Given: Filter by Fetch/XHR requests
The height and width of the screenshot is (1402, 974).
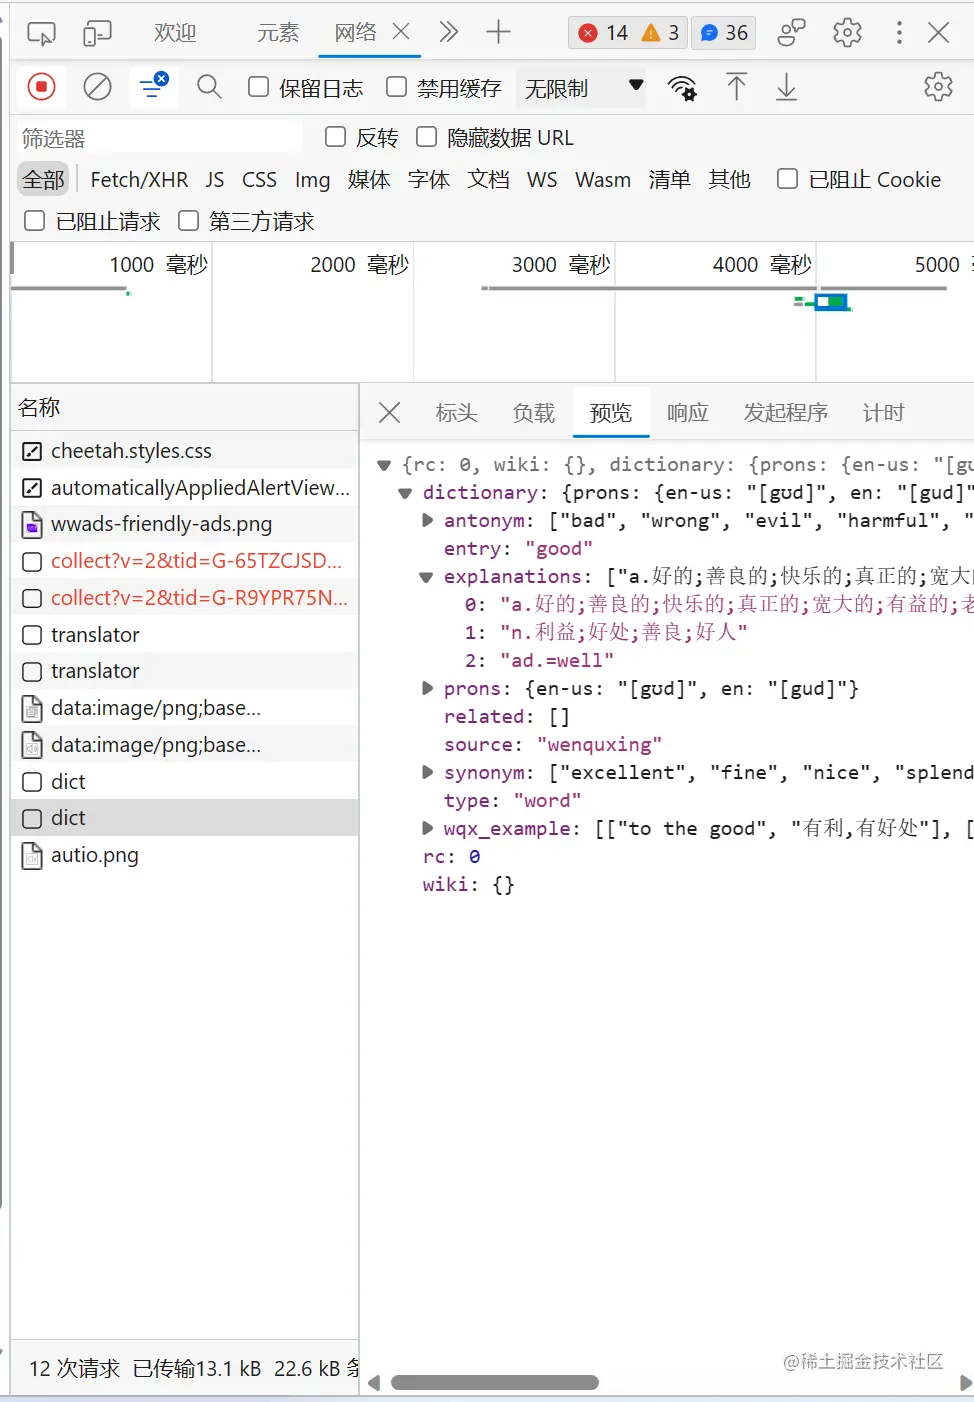Looking at the screenshot, I should click(139, 180).
